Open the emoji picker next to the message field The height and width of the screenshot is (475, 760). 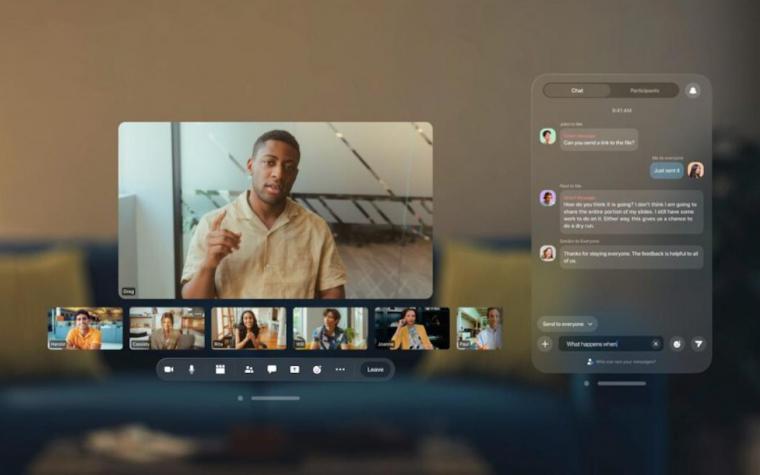[677, 344]
